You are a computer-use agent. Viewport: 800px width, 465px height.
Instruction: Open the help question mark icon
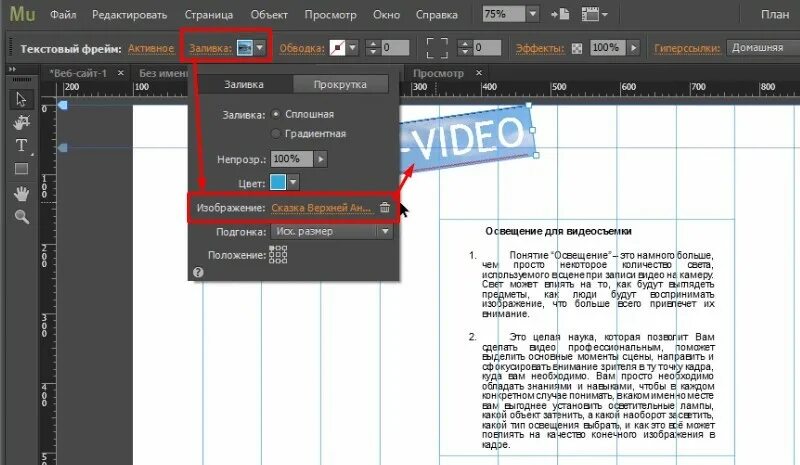pyautogui.click(x=198, y=272)
